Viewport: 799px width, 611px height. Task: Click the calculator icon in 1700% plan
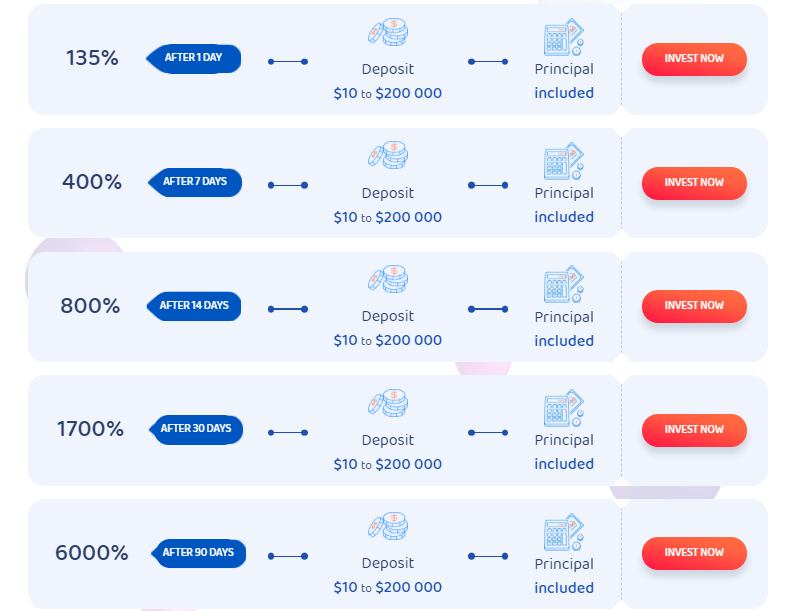564,408
